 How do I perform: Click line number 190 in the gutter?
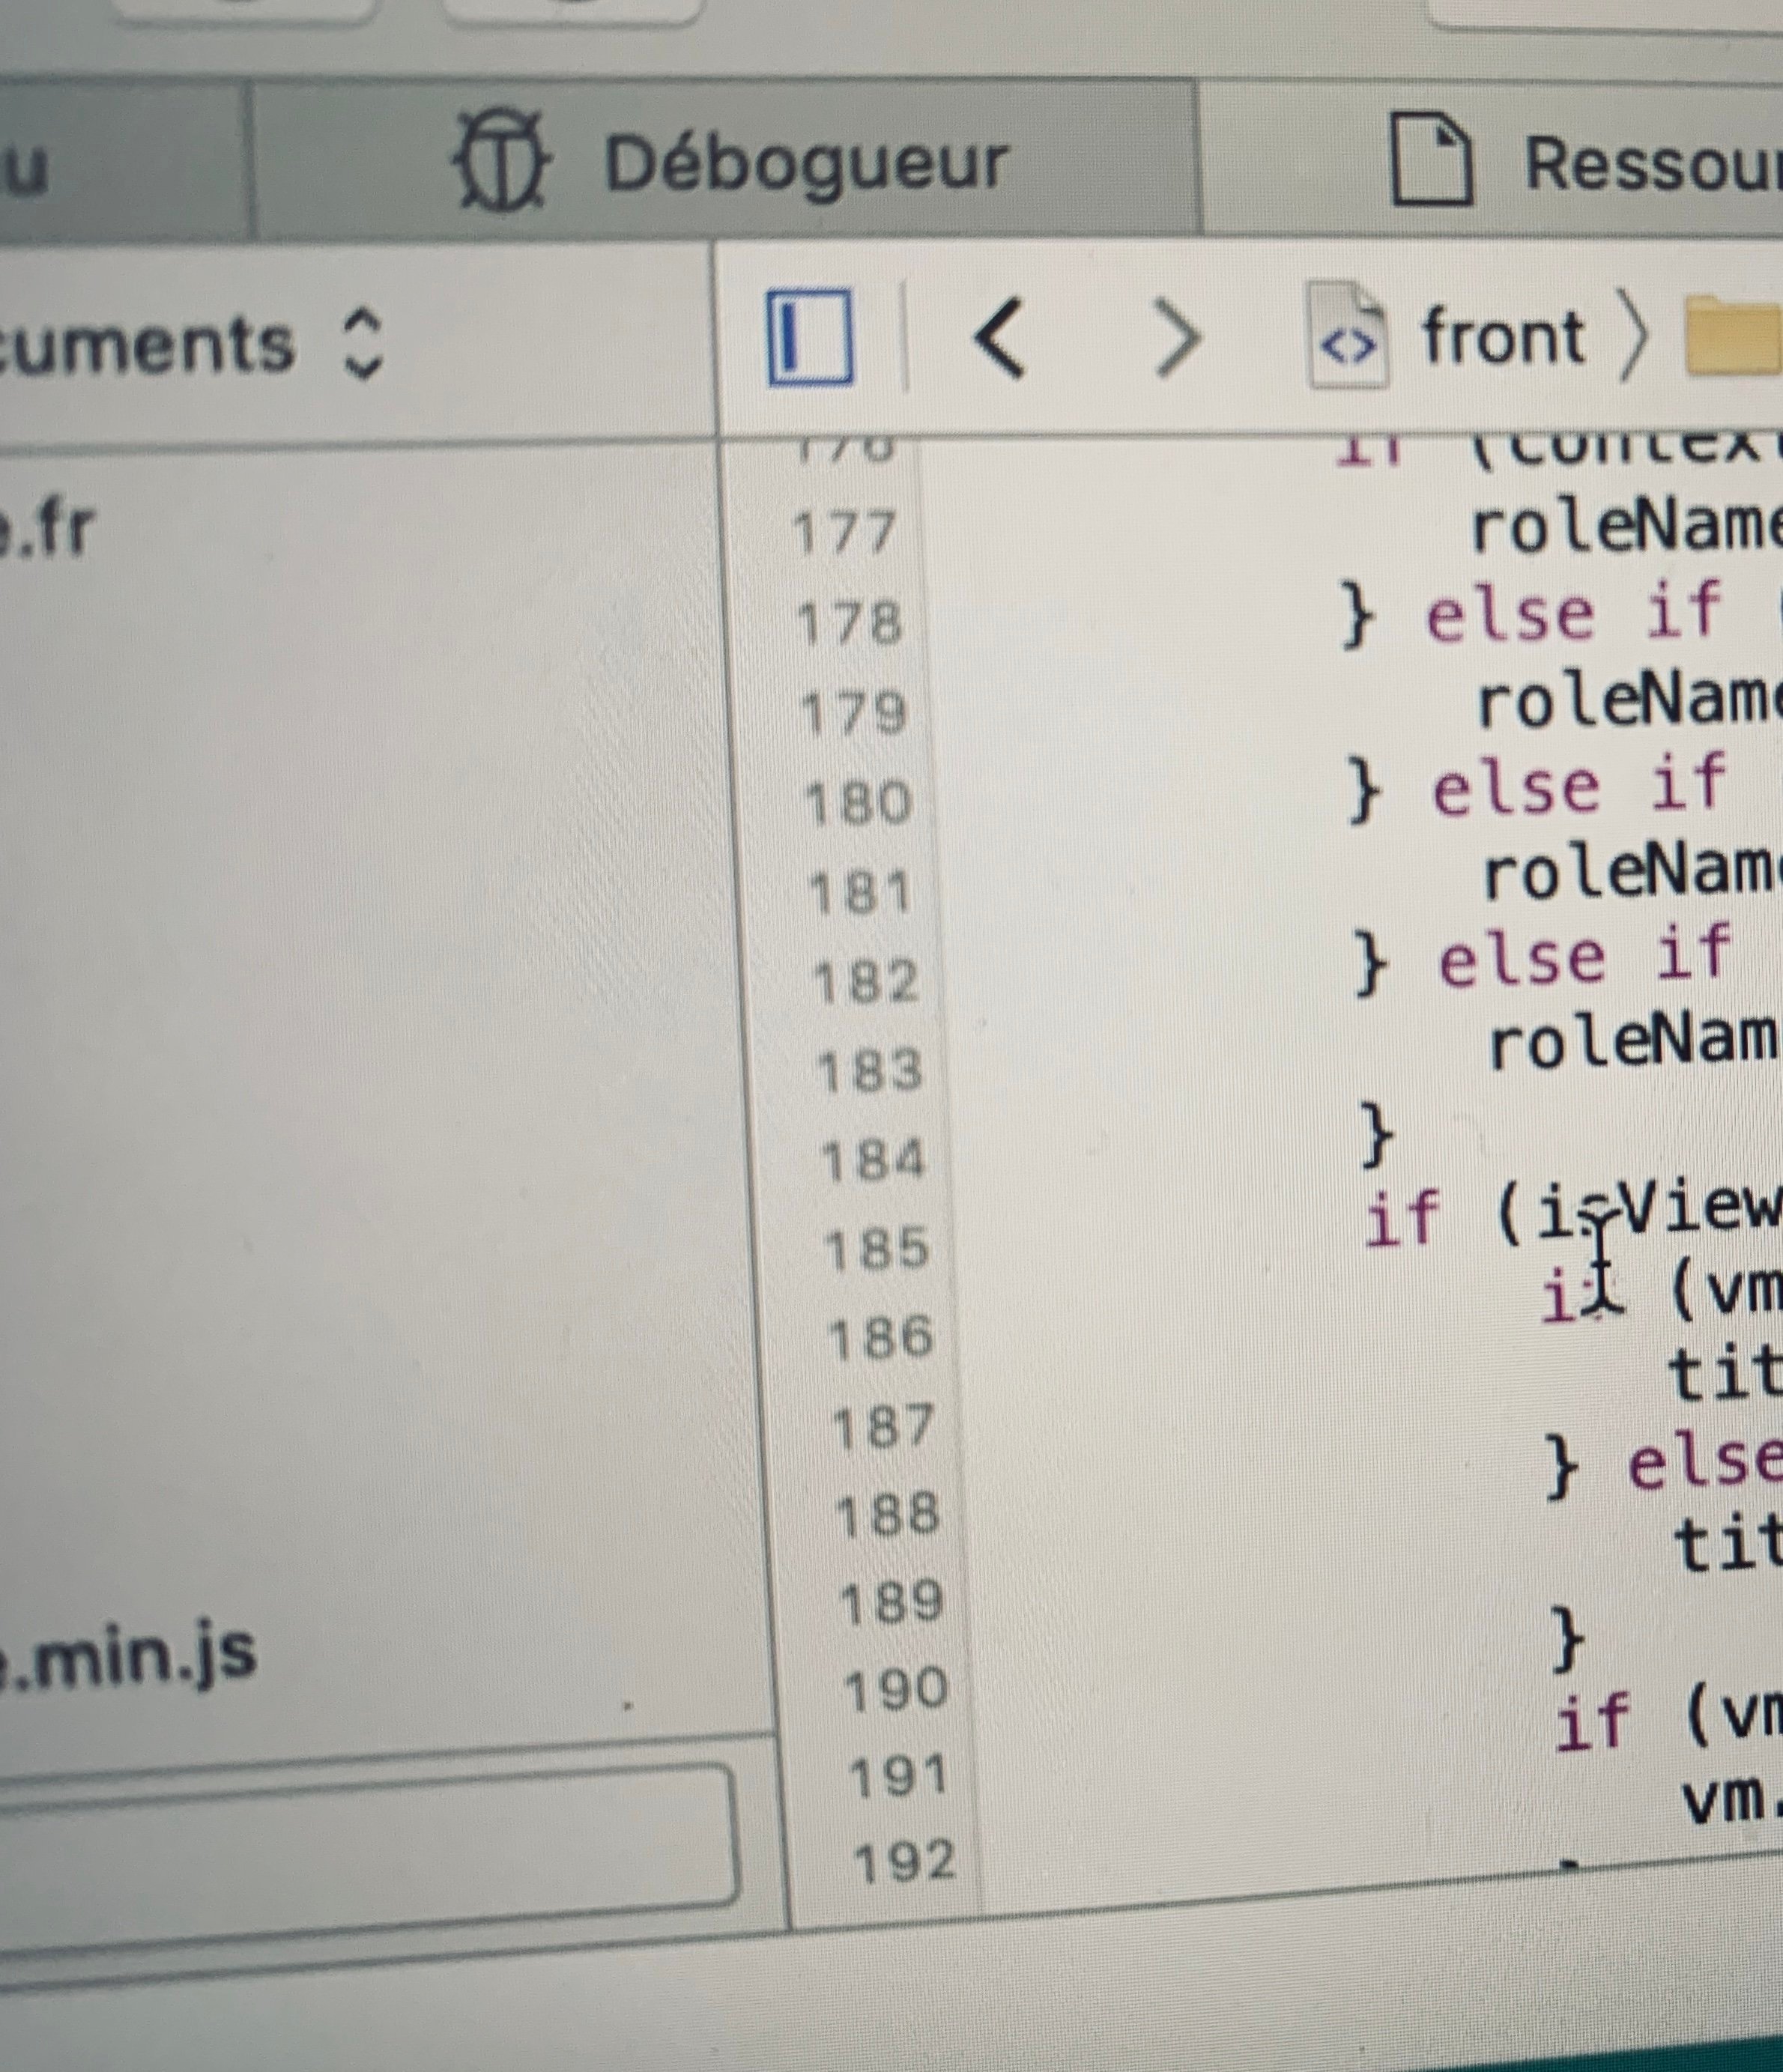pyautogui.click(x=896, y=1690)
